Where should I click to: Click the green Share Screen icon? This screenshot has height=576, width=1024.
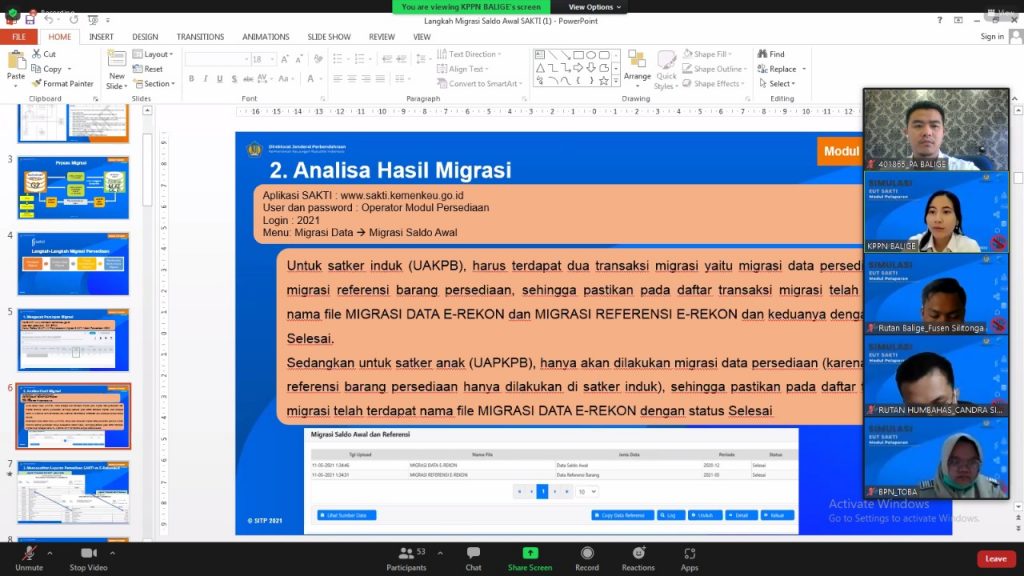click(x=530, y=554)
